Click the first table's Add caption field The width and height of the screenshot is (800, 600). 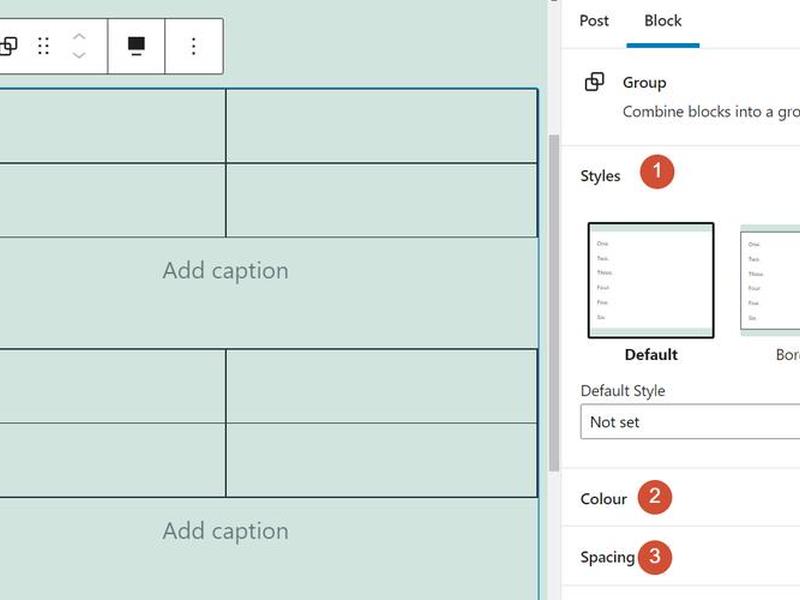(x=226, y=271)
